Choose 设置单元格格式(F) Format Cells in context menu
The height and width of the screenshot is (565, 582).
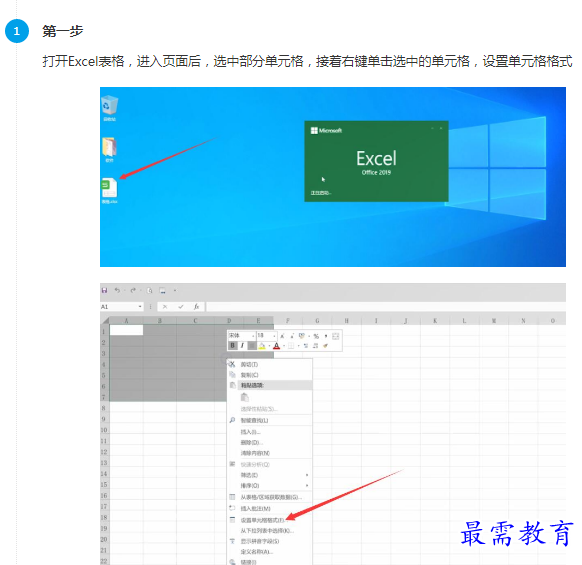click(270, 520)
